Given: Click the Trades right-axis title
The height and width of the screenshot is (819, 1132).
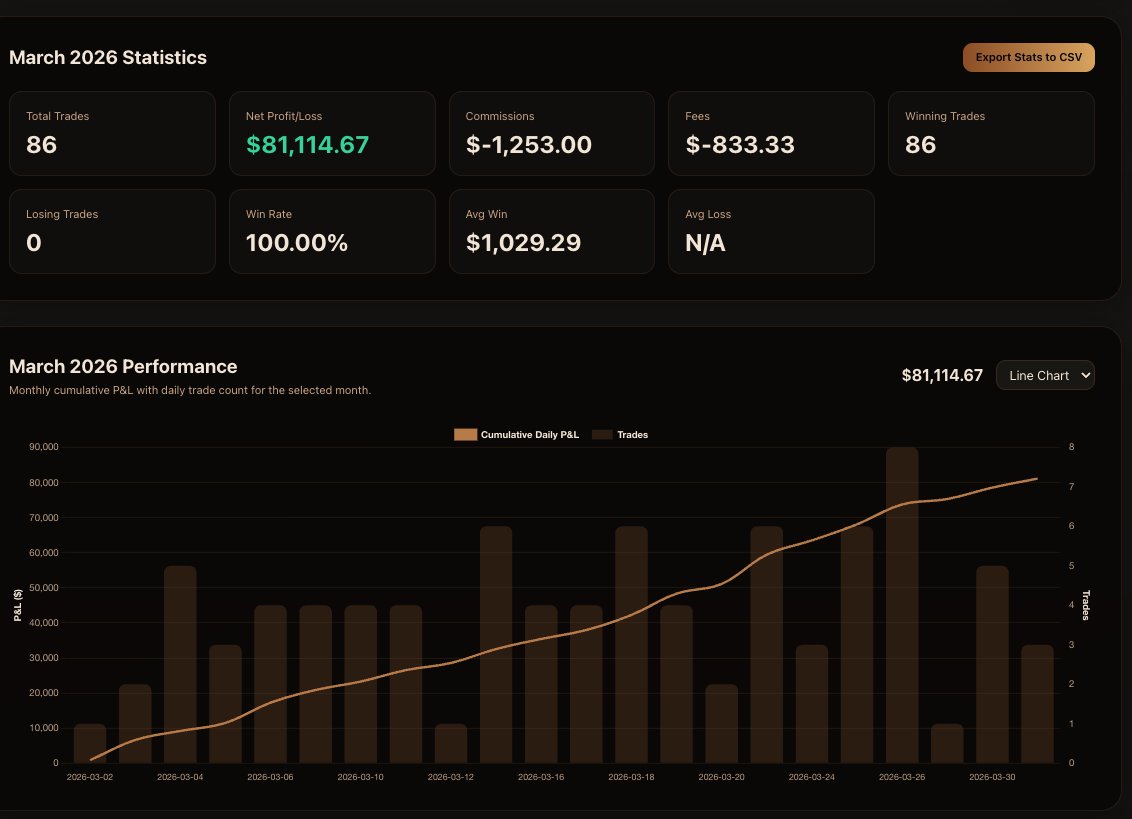Looking at the screenshot, I should (1085, 605).
